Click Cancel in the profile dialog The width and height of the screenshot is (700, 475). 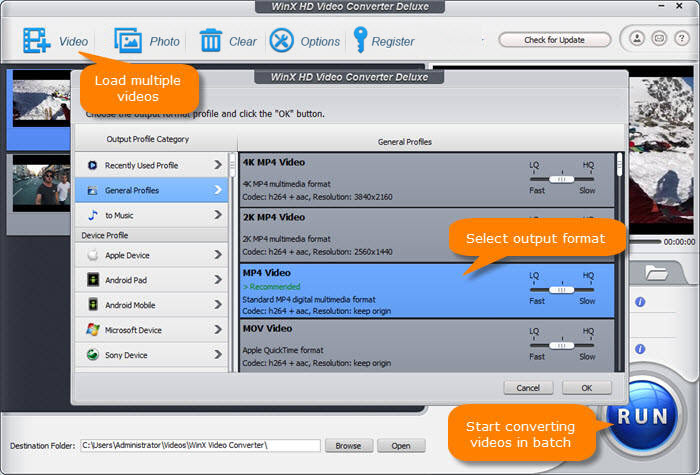pos(528,388)
